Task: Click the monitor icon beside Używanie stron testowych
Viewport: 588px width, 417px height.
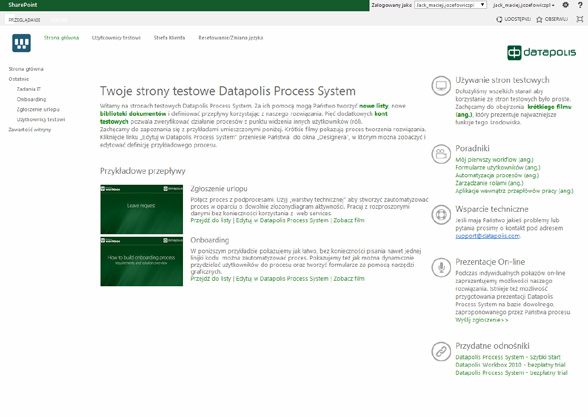Action: point(441,86)
